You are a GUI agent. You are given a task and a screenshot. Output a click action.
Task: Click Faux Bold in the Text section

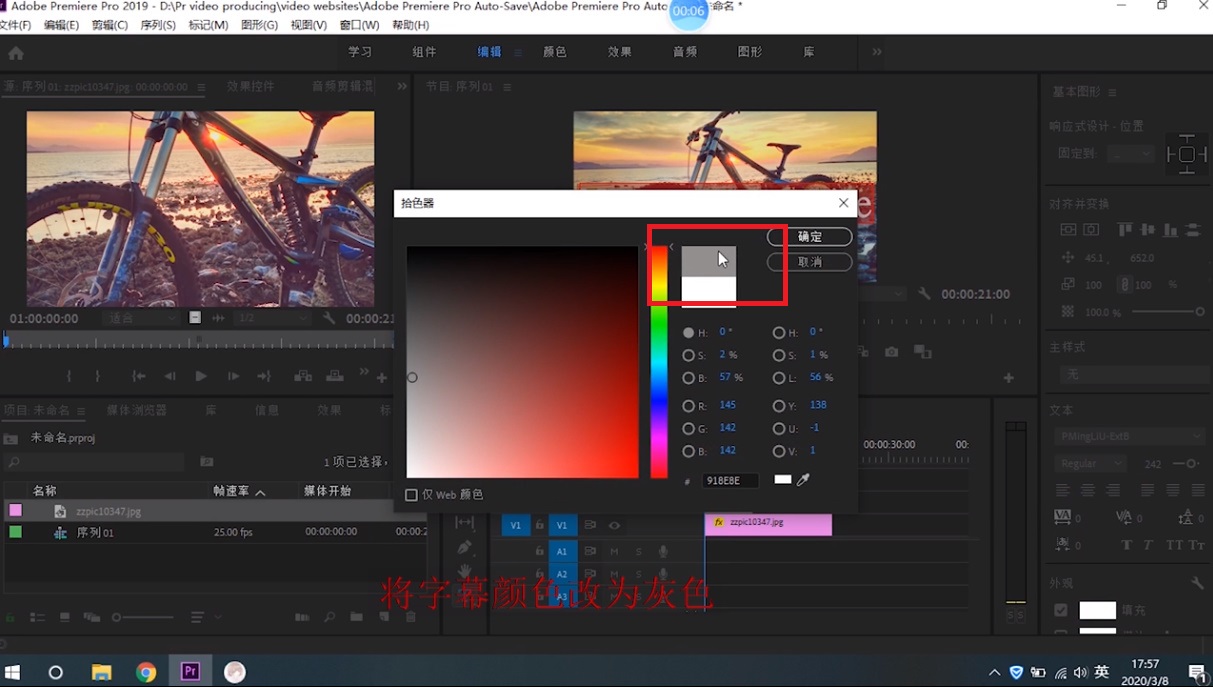[x=1126, y=545]
